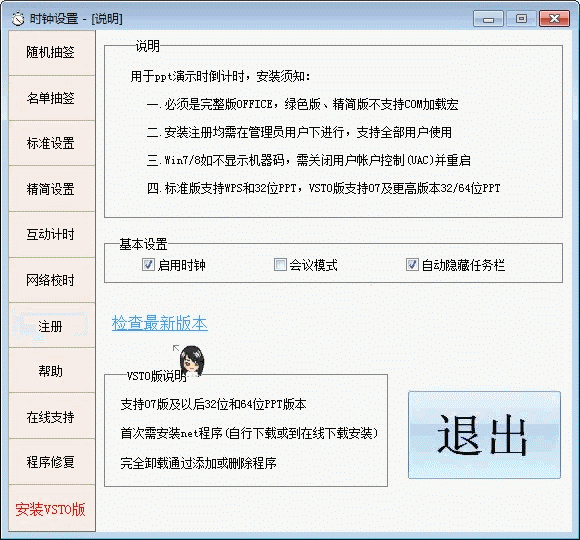Go to the 互动计时 tab
Screen dimensions: 580x540
tap(52, 234)
